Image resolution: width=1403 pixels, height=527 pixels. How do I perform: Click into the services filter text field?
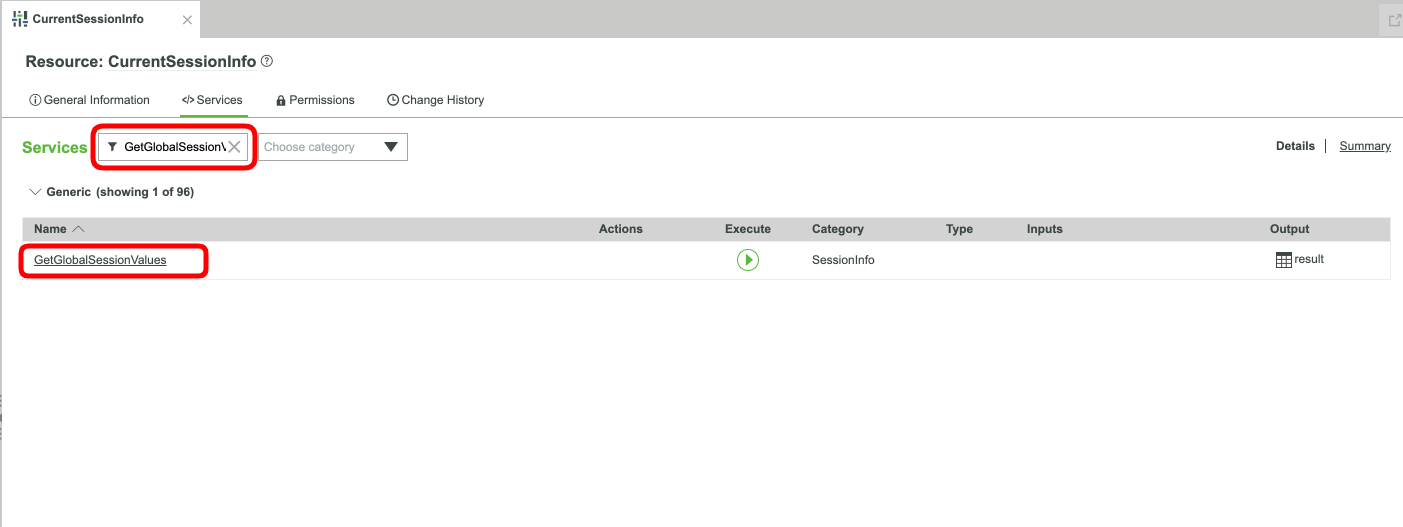click(x=172, y=147)
